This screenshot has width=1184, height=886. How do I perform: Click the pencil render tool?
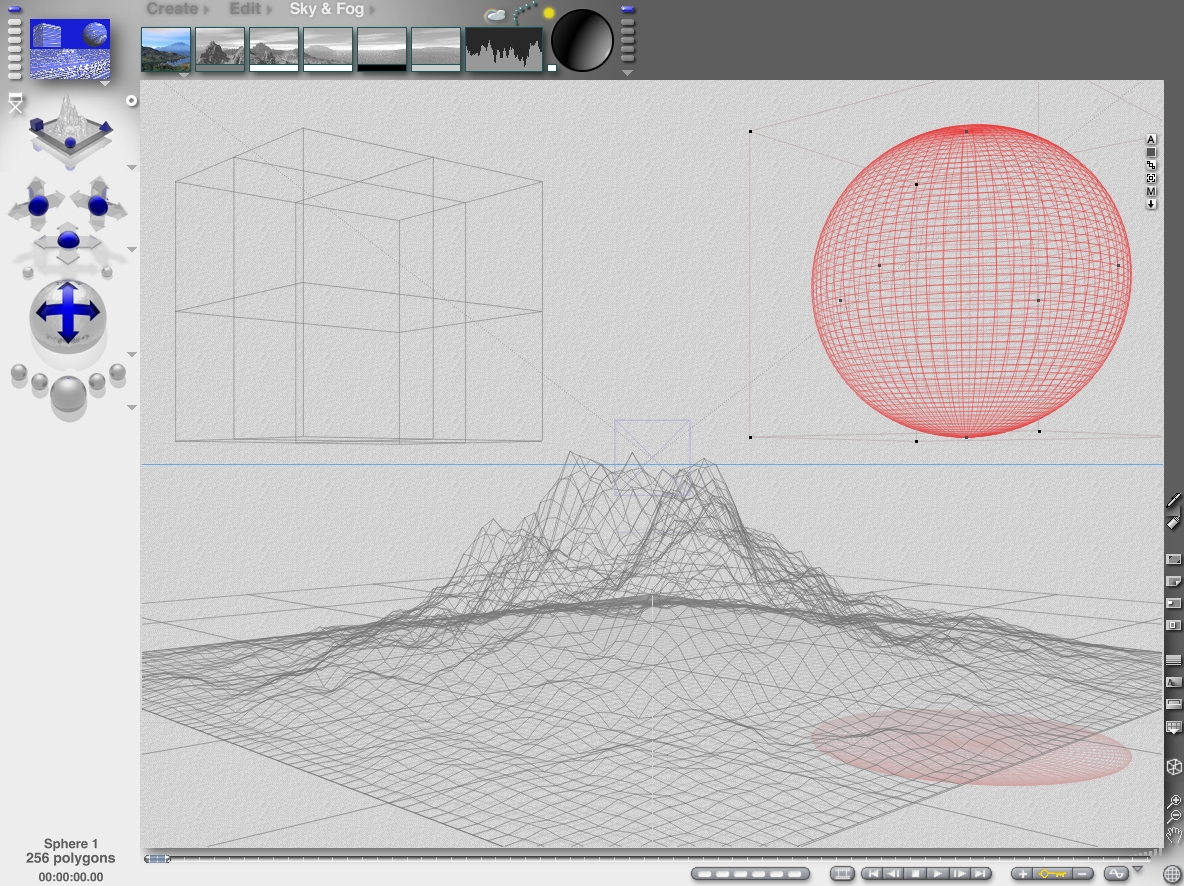[x=1174, y=498]
